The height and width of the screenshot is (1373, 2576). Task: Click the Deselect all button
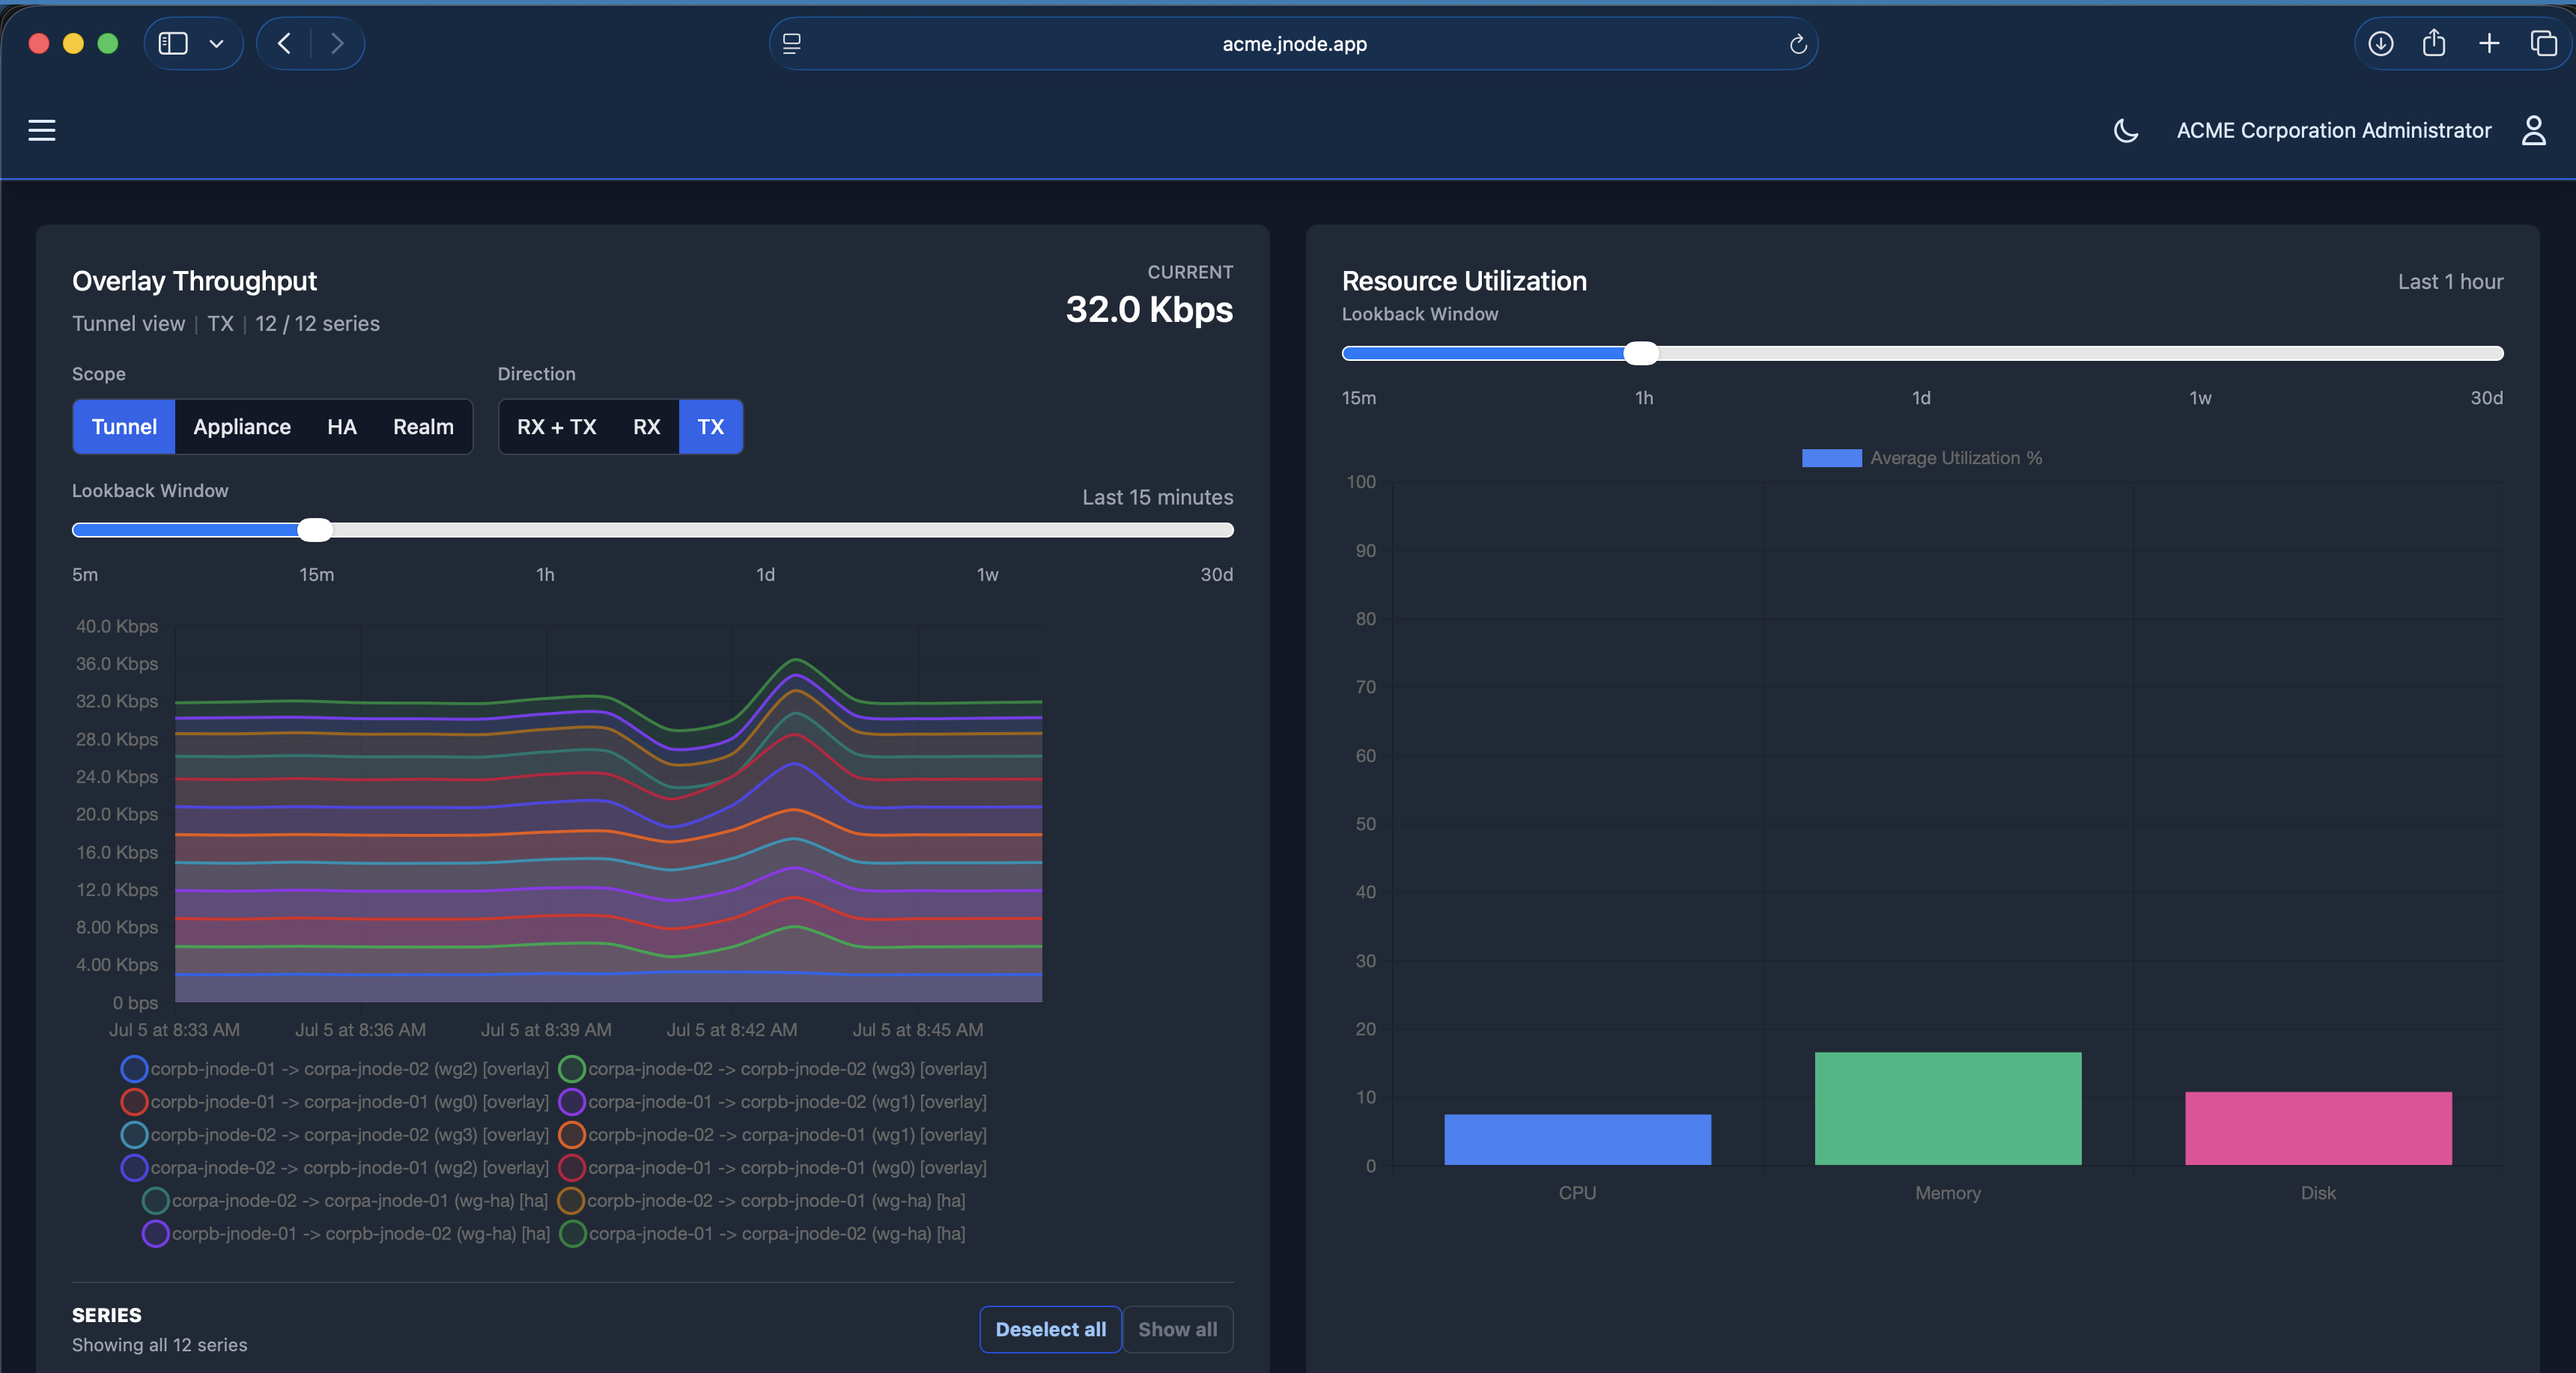(x=1050, y=1329)
